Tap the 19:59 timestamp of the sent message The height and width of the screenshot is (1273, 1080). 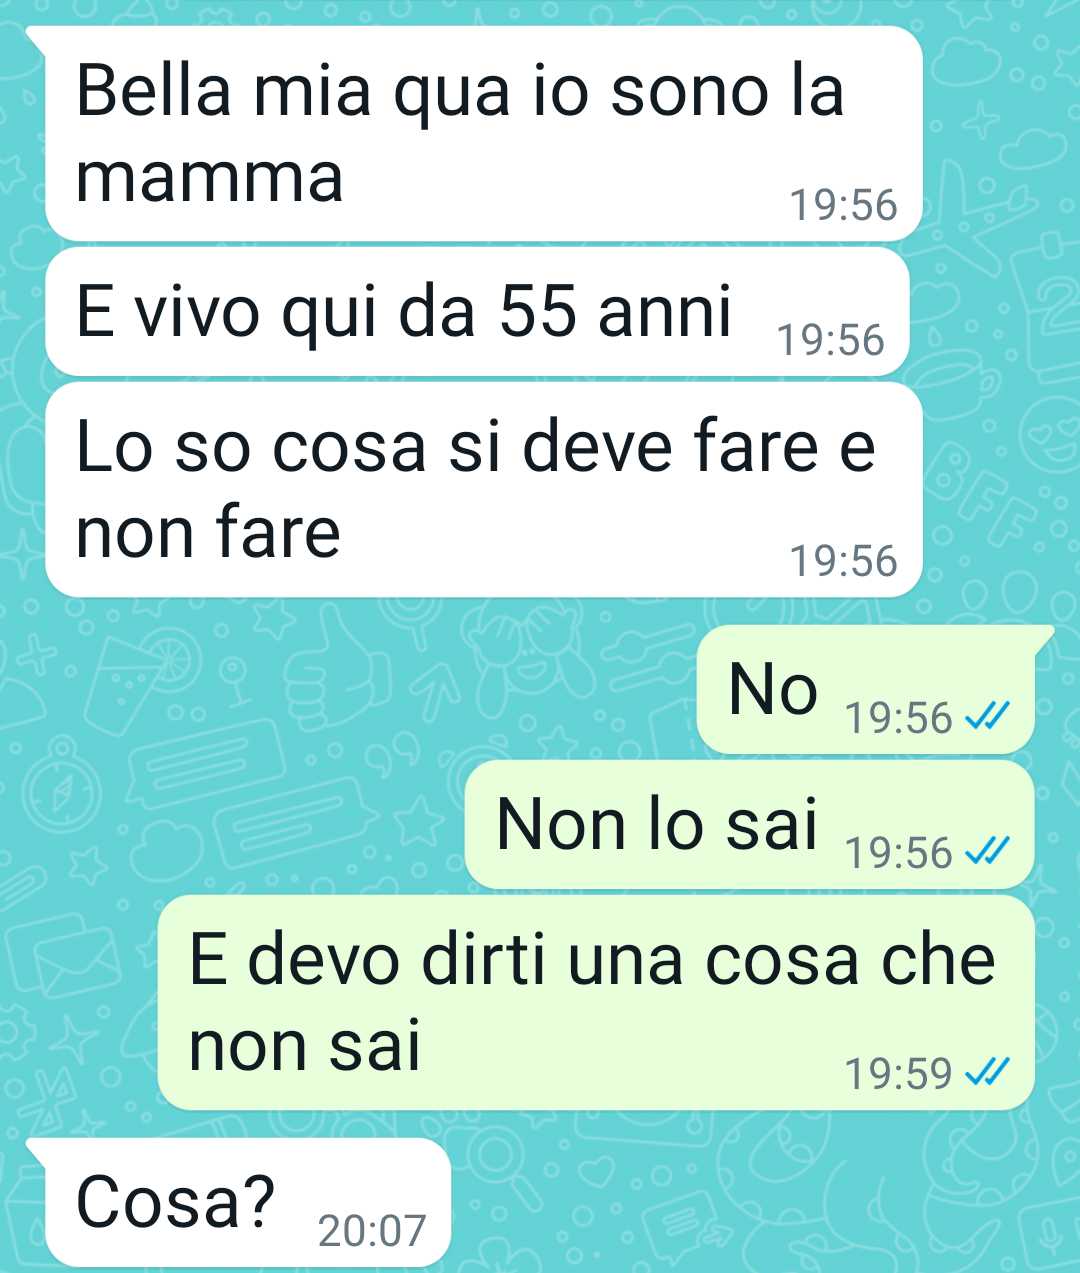pyautogui.click(x=899, y=1074)
